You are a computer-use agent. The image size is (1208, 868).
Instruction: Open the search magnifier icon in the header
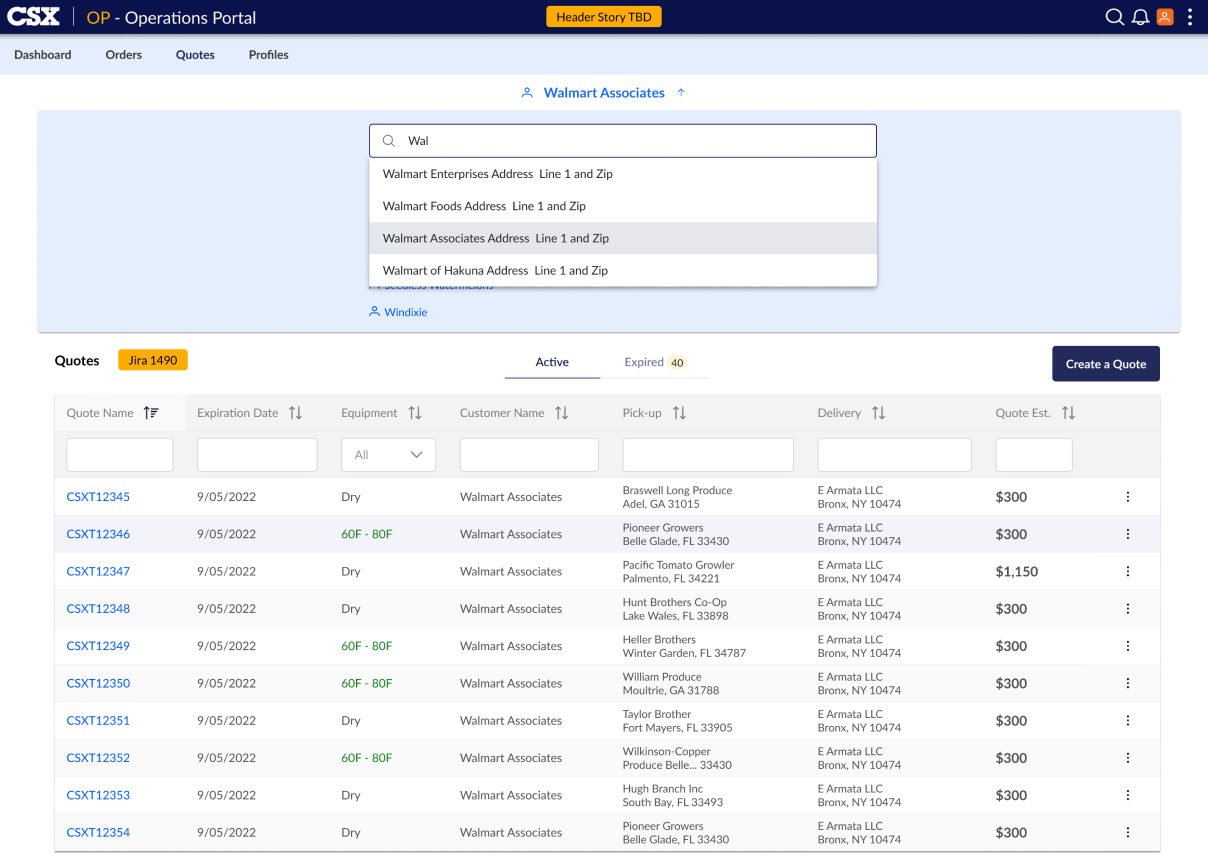(1114, 17)
